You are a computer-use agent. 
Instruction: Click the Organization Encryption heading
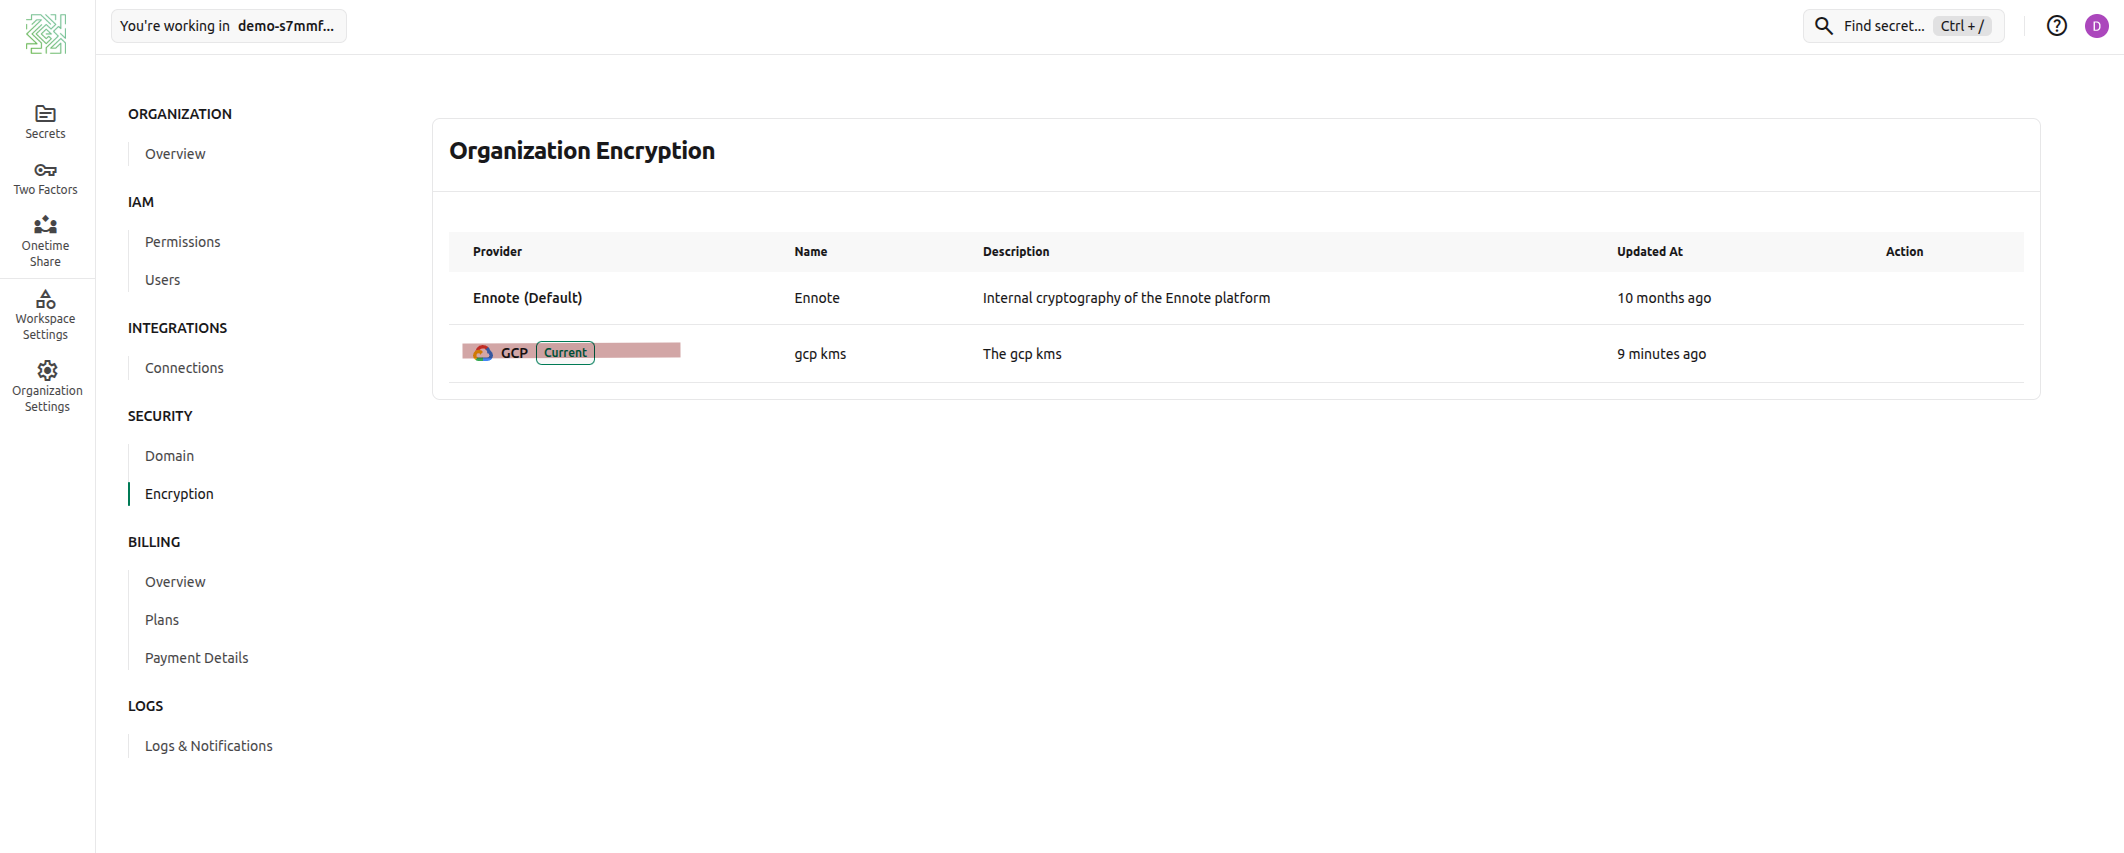pyautogui.click(x=582, y=151)
